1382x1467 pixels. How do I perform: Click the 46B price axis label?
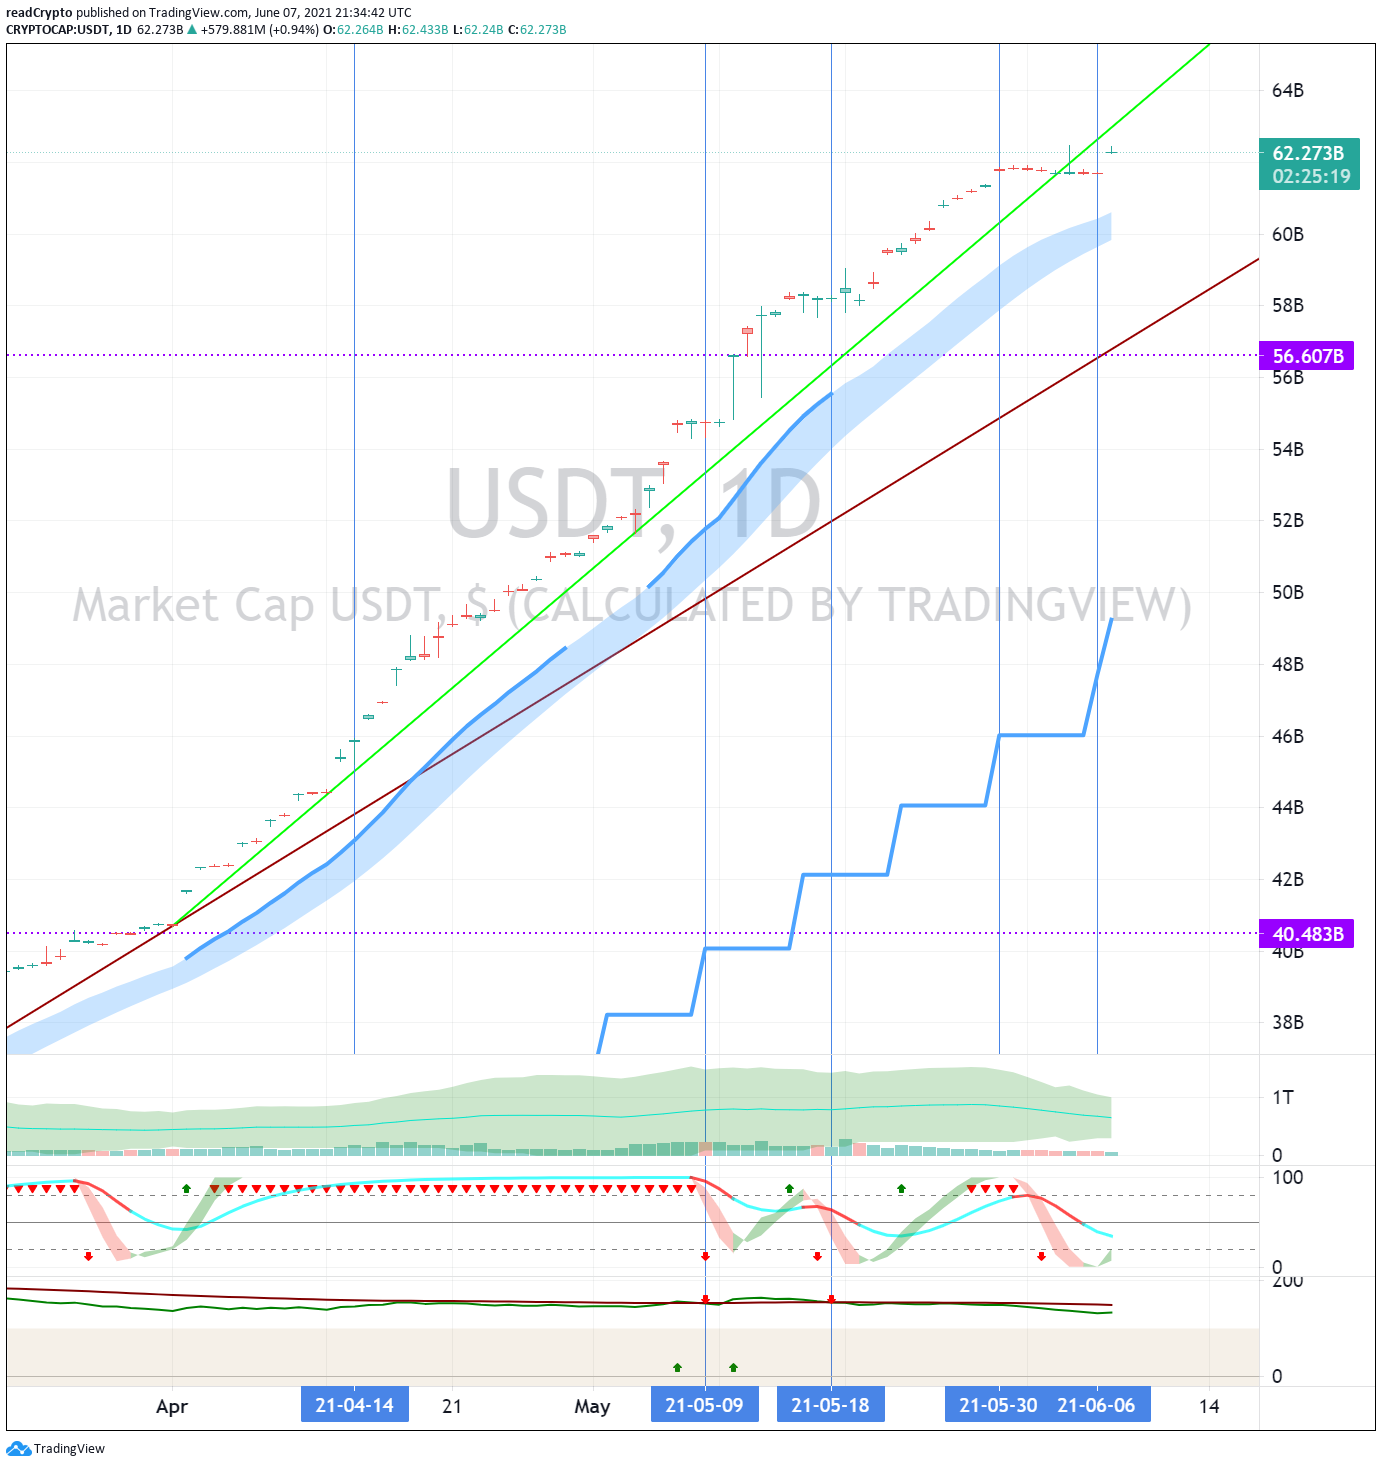coord(1288,736)
